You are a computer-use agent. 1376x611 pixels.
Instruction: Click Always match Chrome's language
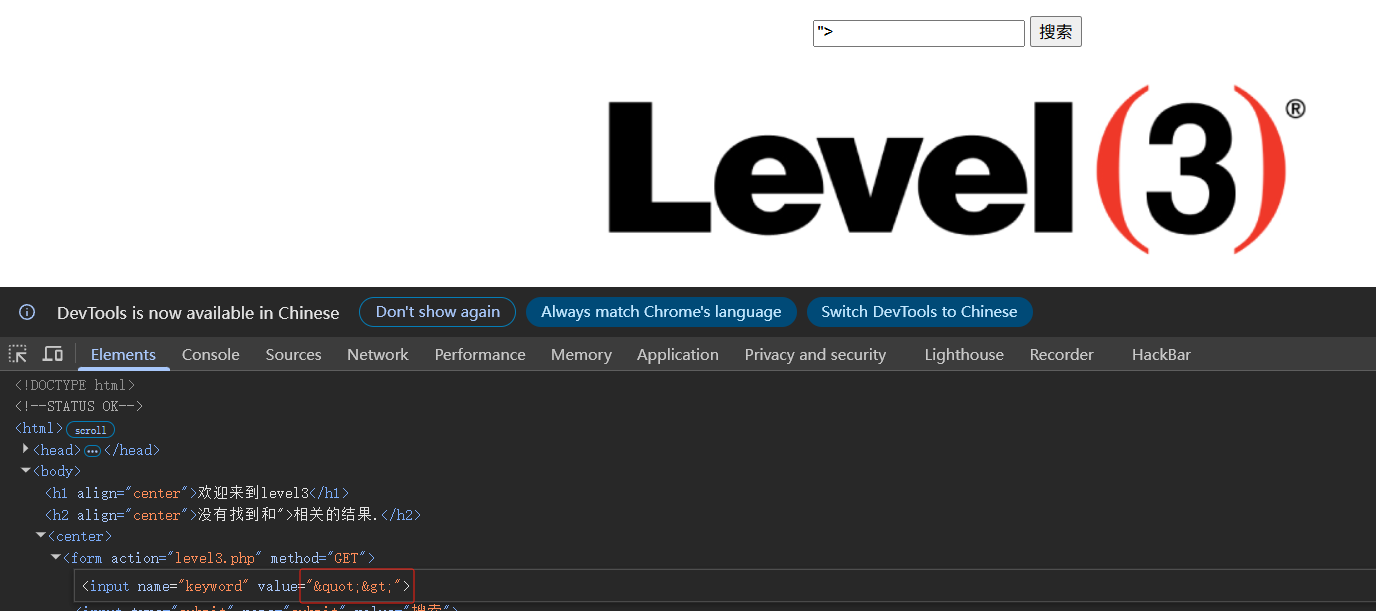tap(661, 312)
